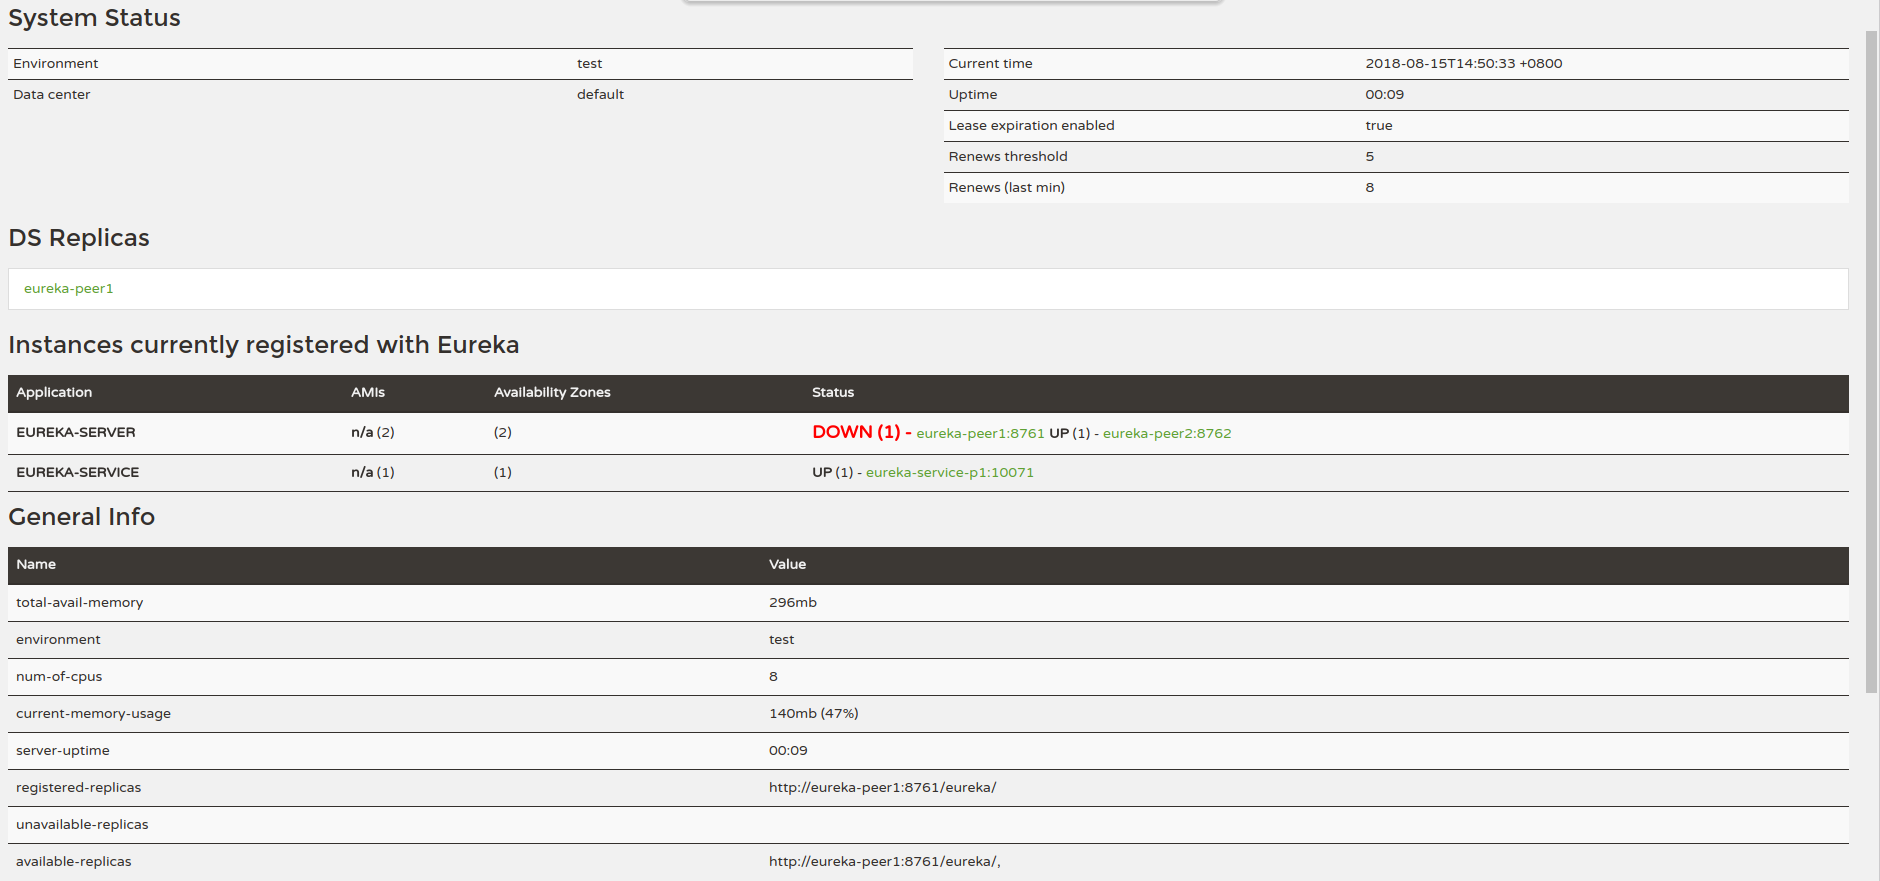Click the Name column header in General Info
This screenshot has width=1880, height=881.
coord(36,564)
